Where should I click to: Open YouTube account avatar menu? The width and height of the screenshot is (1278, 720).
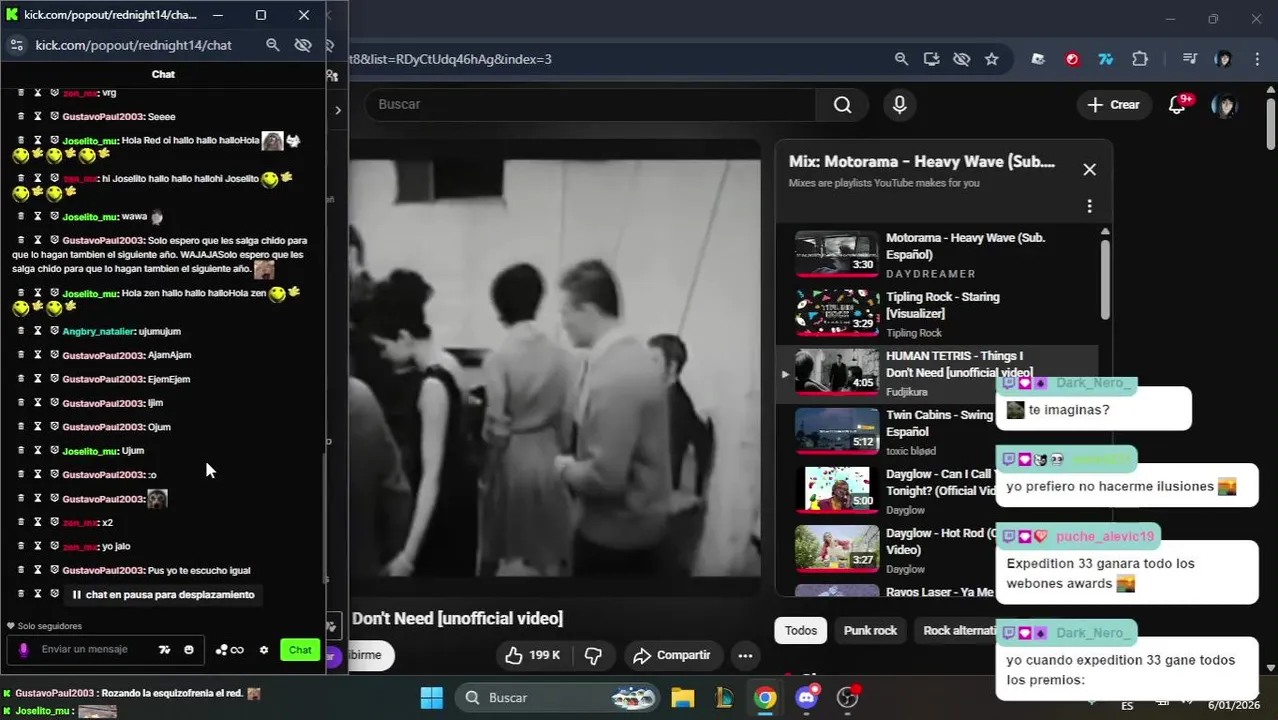tap(1224, 105)
